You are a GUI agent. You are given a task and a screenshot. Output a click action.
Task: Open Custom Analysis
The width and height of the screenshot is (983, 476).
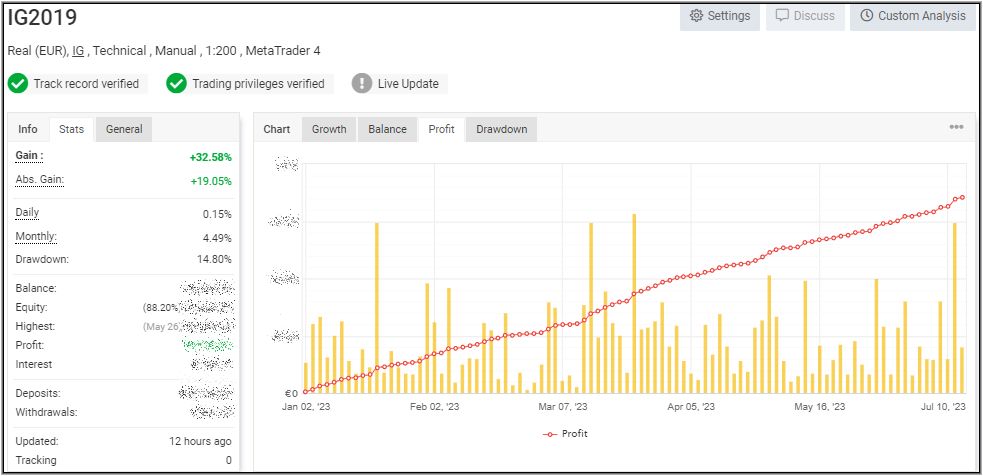912,16
